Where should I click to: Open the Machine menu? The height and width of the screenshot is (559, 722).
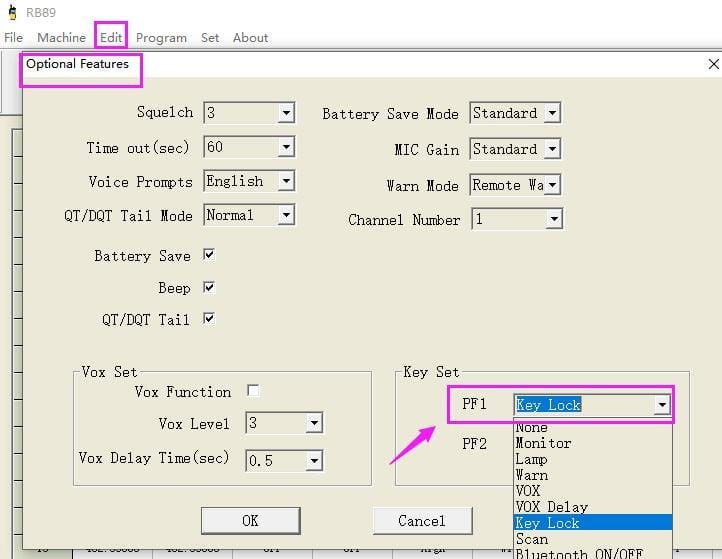(61, 37)
